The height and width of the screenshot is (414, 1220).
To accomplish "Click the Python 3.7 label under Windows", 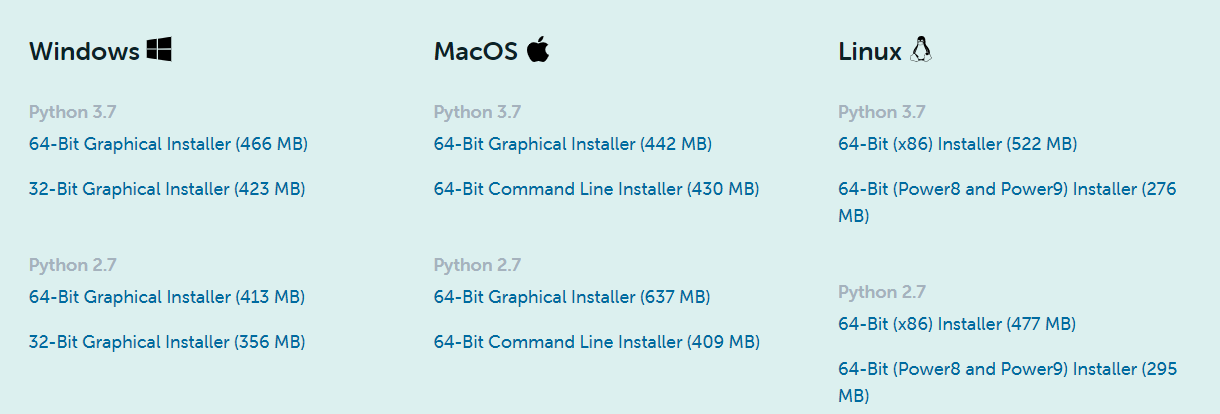I will click(73, 112).
